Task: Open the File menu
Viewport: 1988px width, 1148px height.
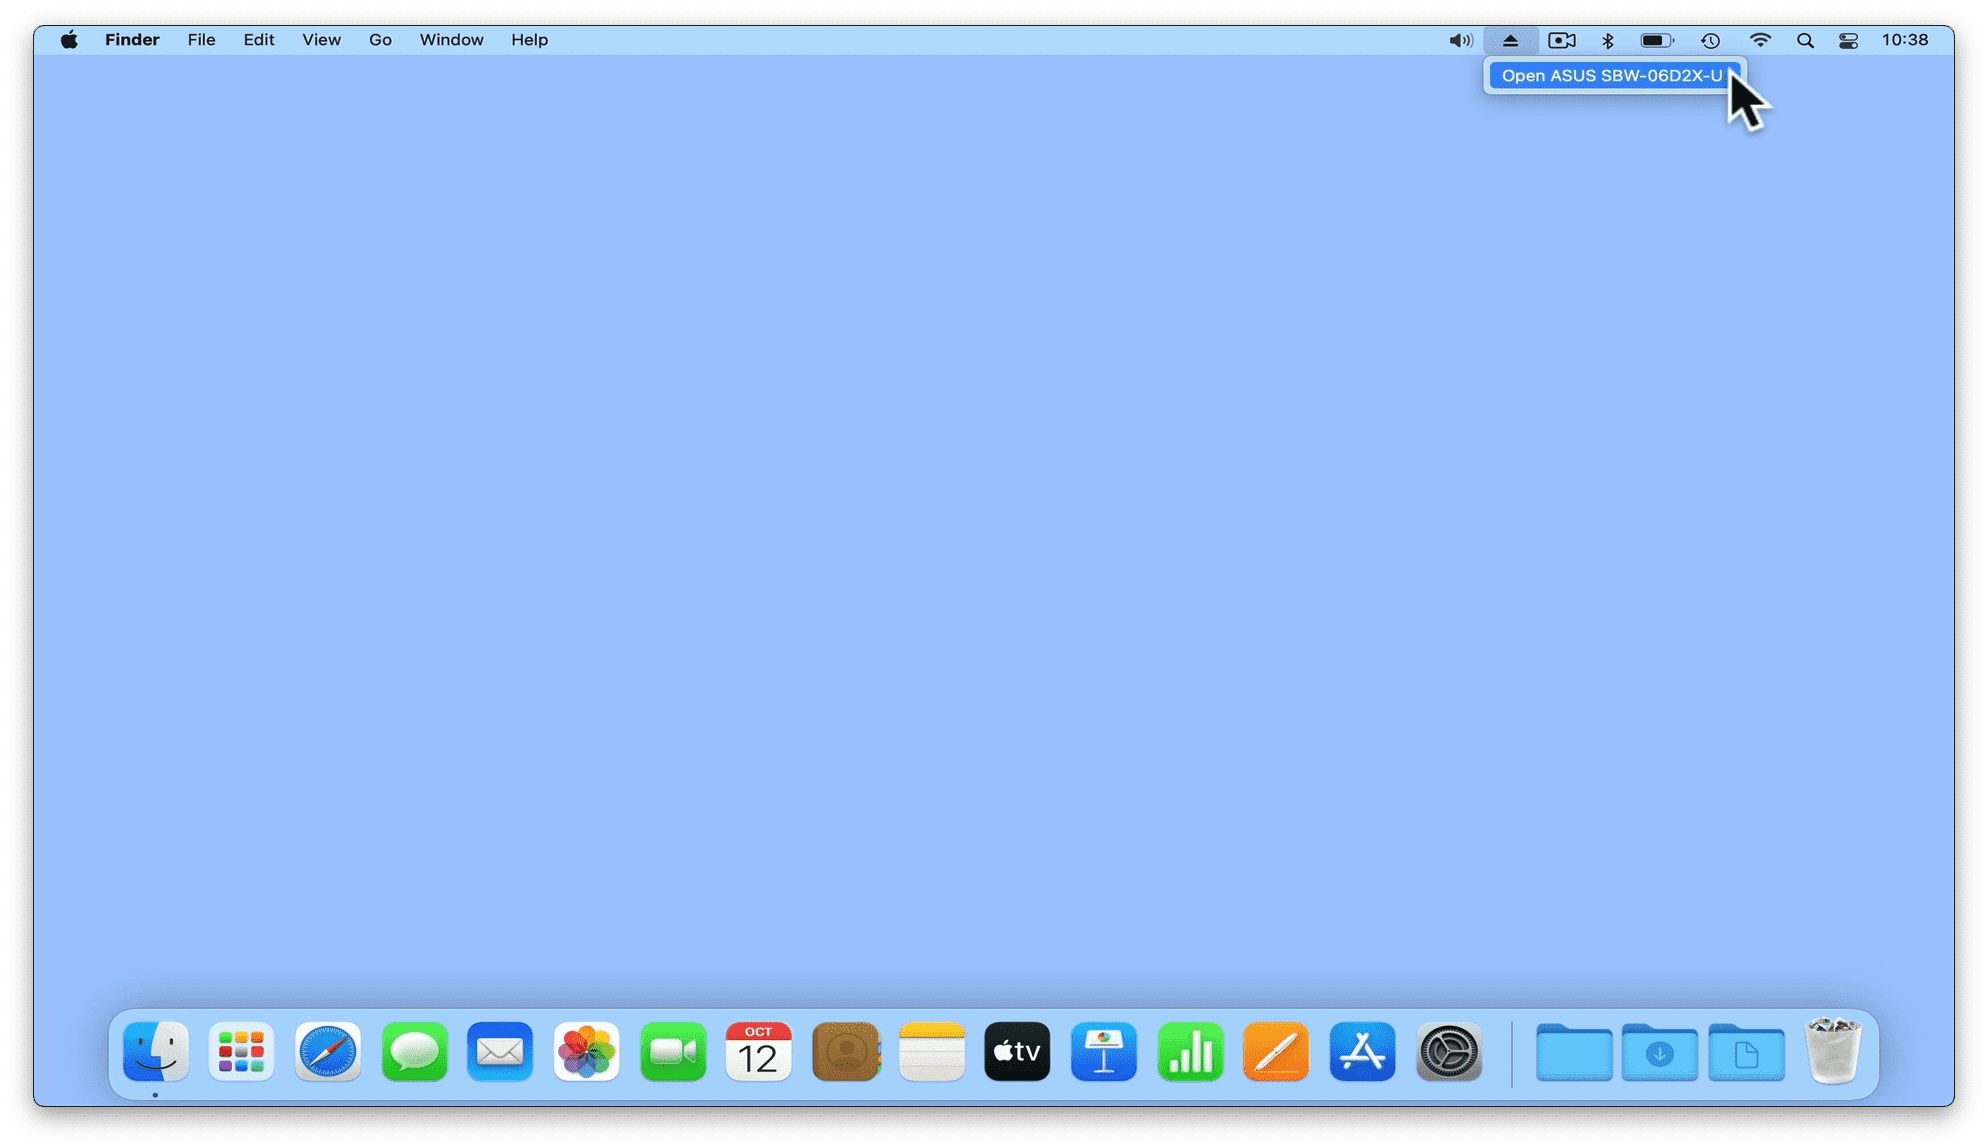Action: [201, 40]
